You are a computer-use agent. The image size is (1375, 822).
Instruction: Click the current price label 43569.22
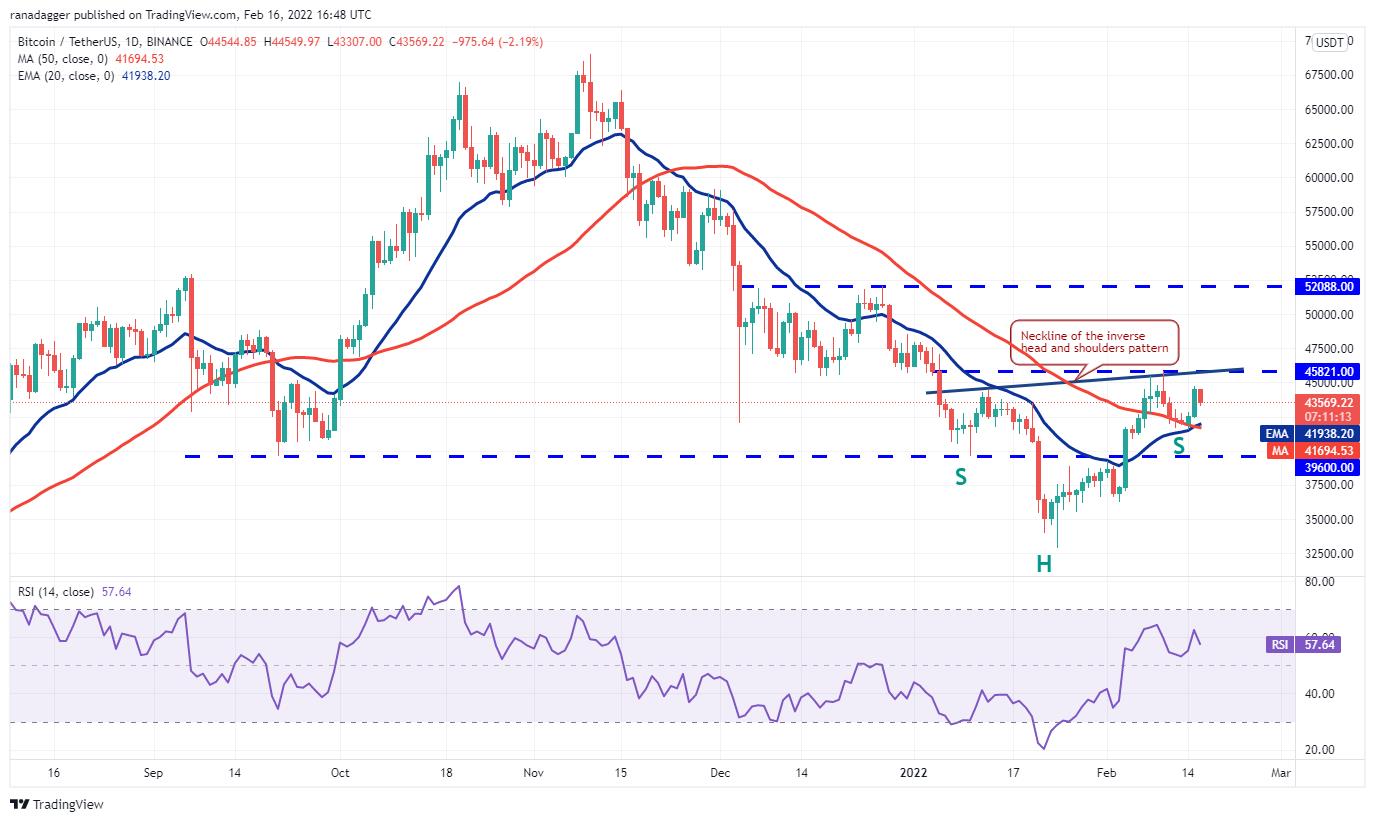(1329, 402)
